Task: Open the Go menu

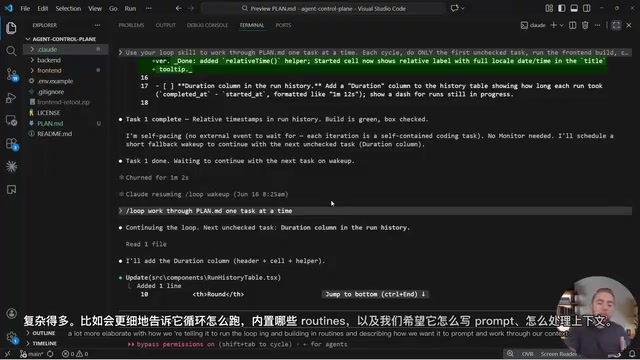Action: tap(113, 8)
